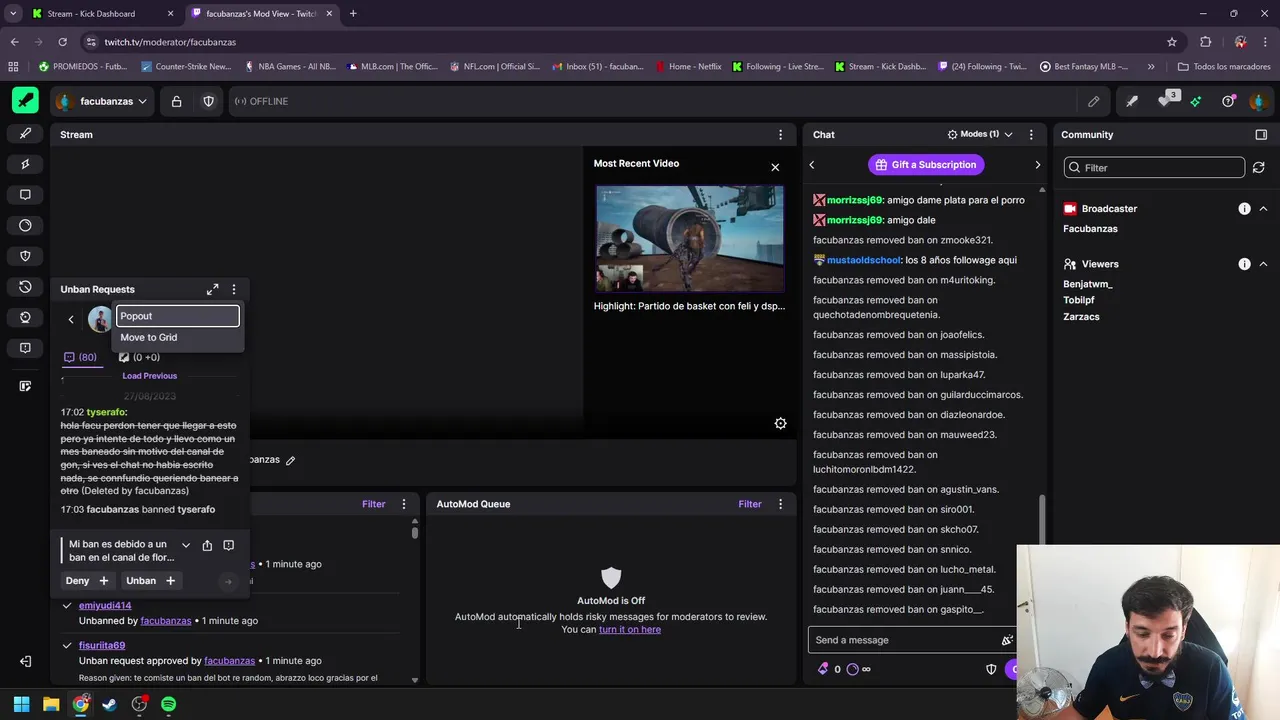The image size is (1280, 720).
Task: Open Spotify from the Windows taskbar
Action: coord(168,704)
